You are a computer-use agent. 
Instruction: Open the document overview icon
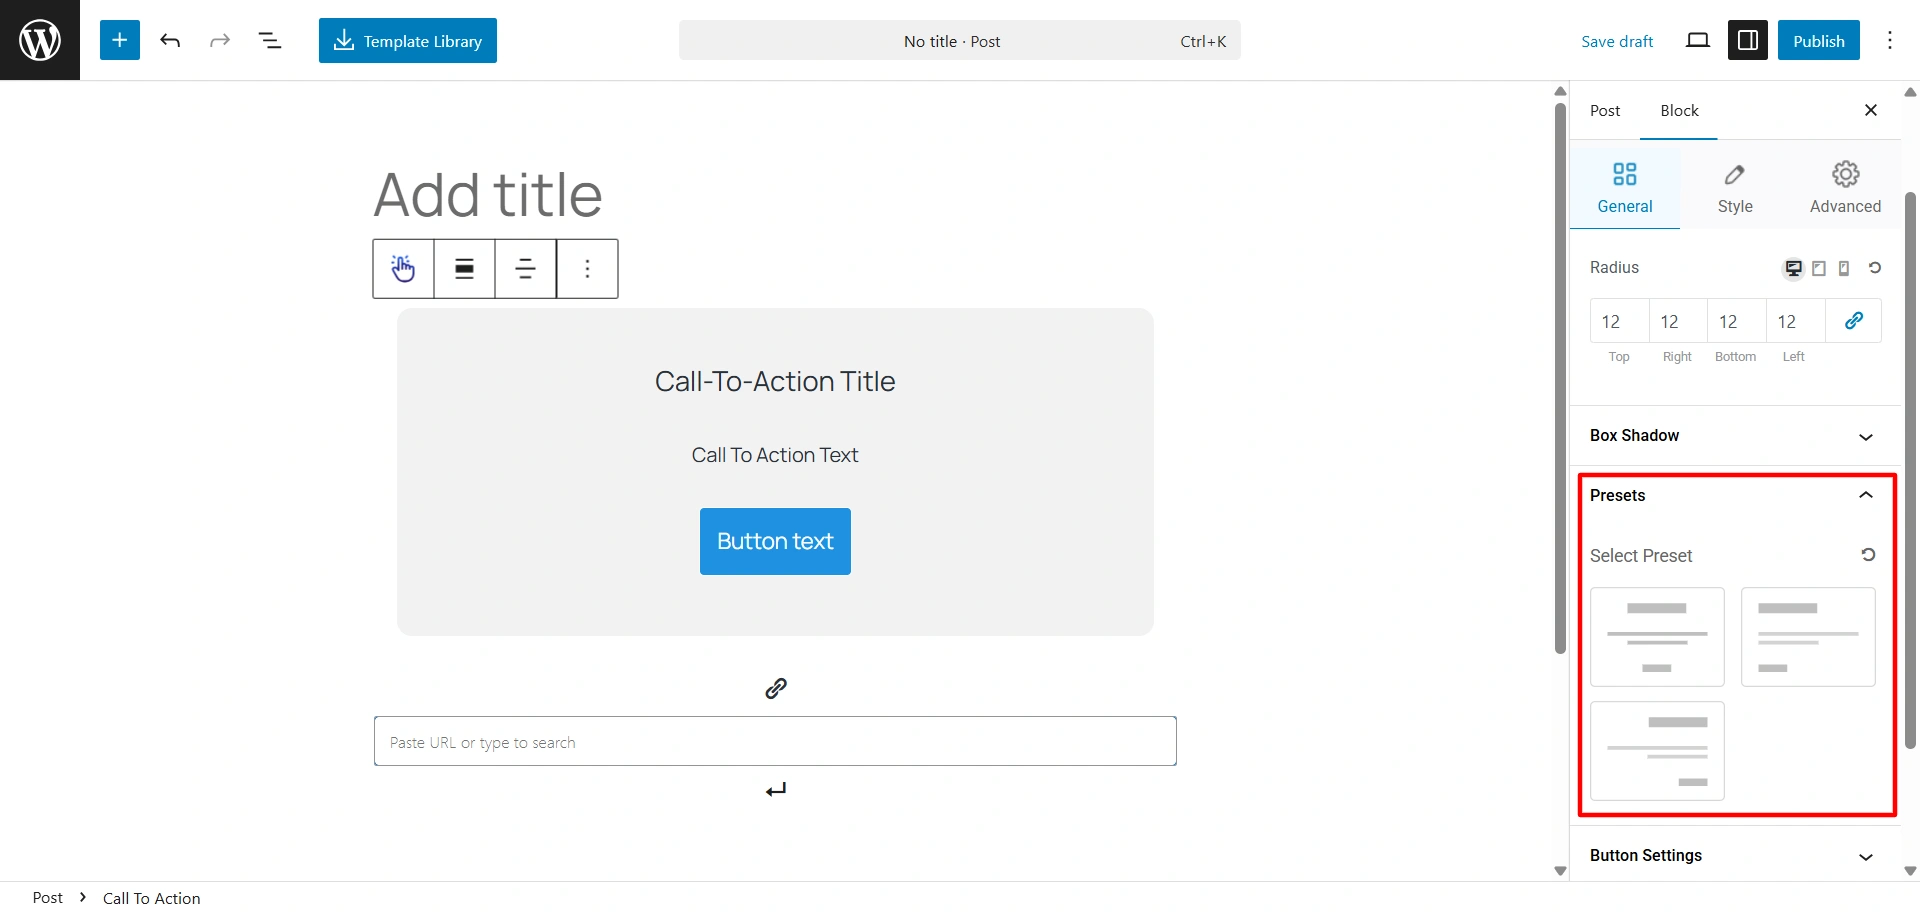(269, 40)
